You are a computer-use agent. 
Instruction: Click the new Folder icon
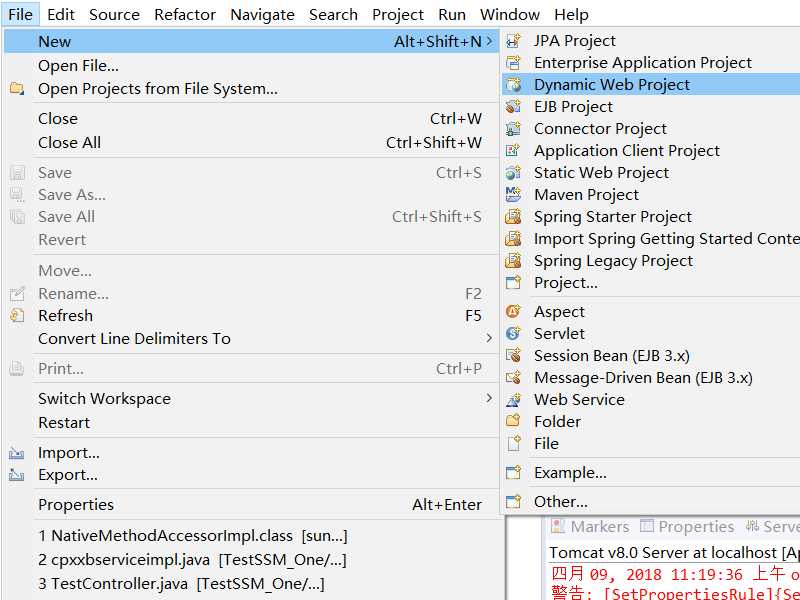[x=513, y=421]
